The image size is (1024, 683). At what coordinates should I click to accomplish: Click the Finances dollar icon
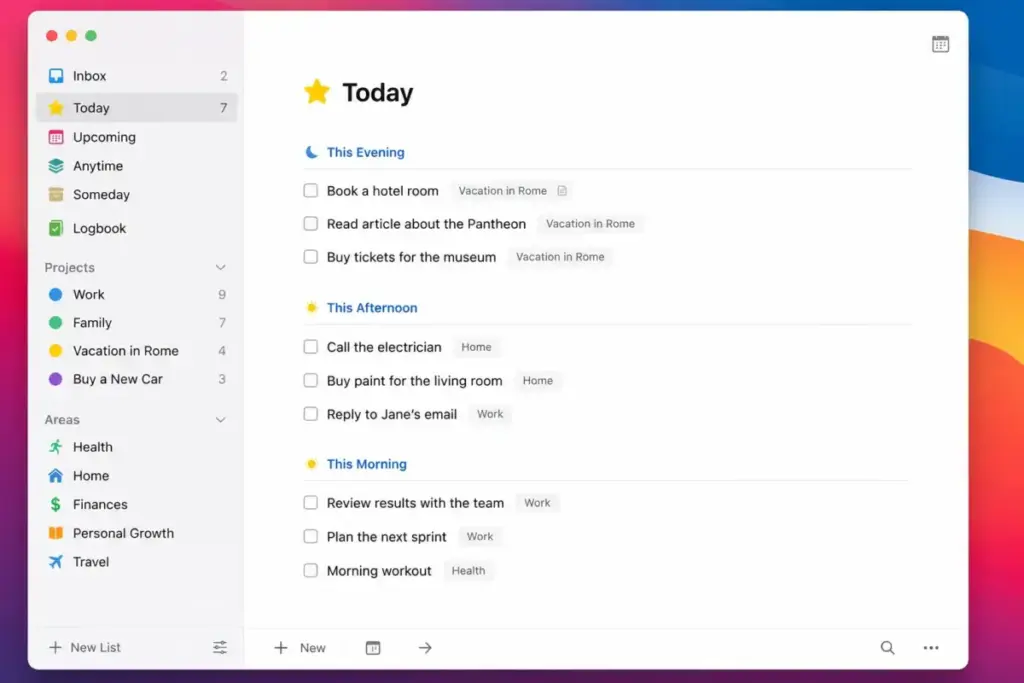(x=56, y=505)
